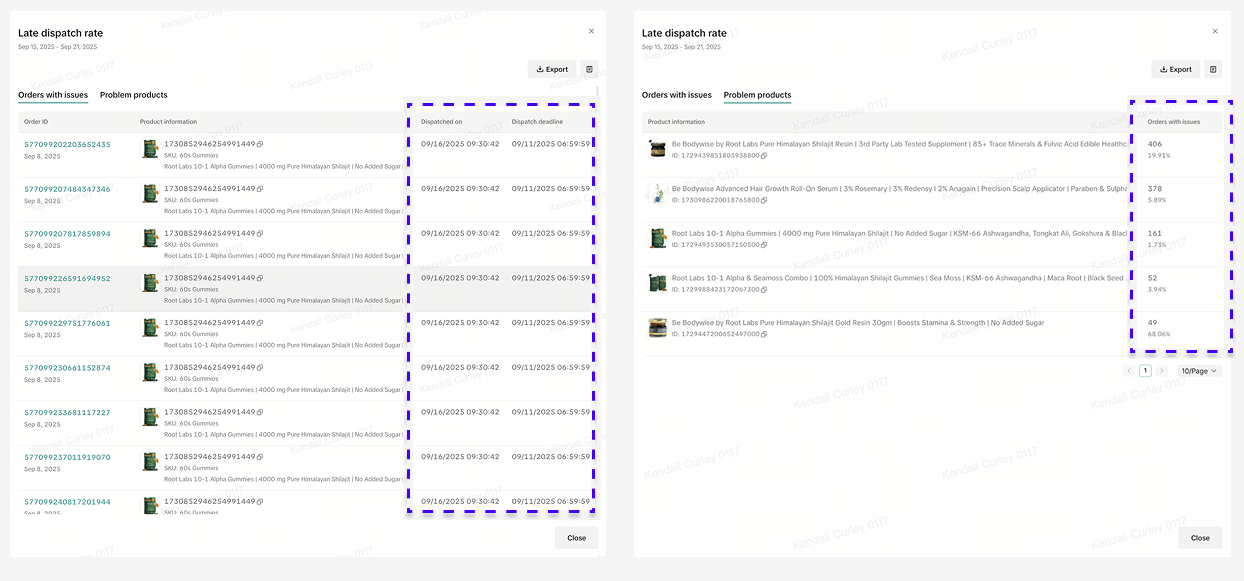Viewport: 1244px width, 581px height.
Task: Open export history icon in left dialog
Action: point(589,69)
